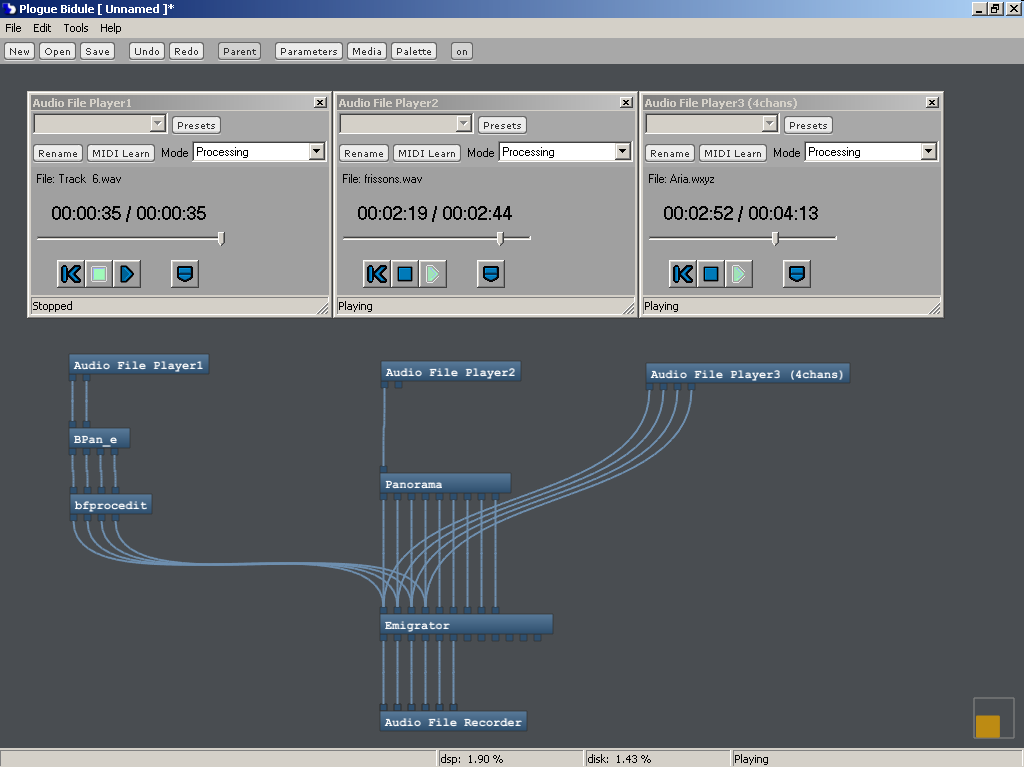Click Presets button in Audio File Player2

click(502, 125)
